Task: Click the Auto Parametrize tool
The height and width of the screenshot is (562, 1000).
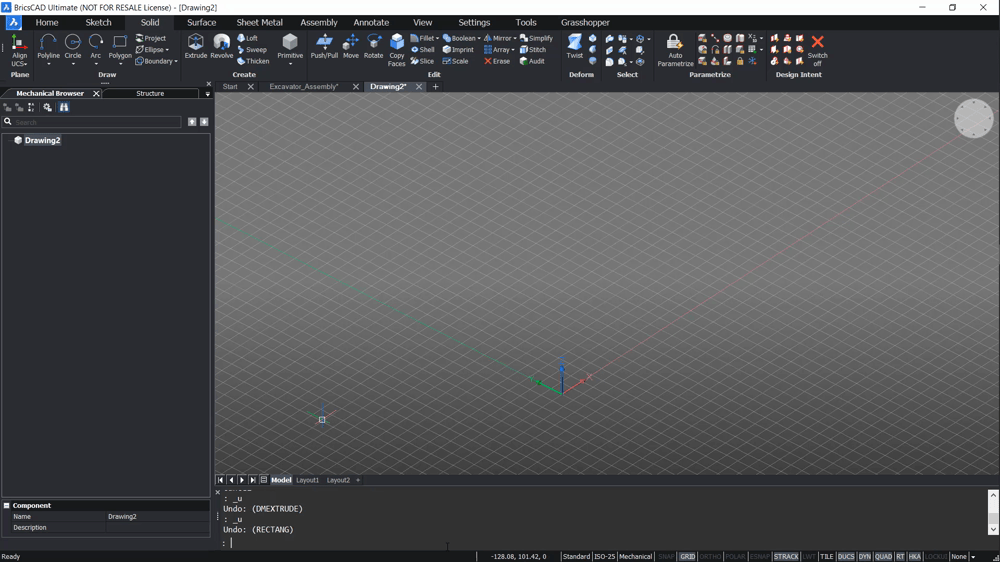Action: [675, 50]
